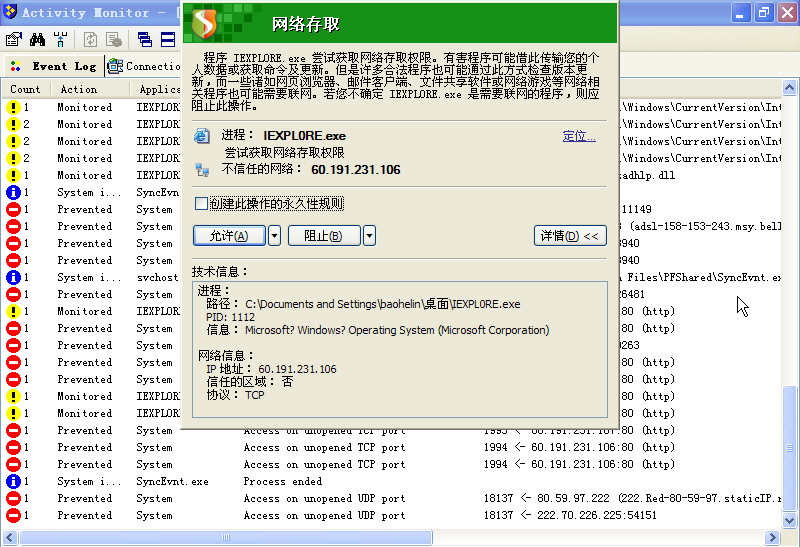
Task: Click the vertical scrollbar up arrow
Action: pos(789,88)
